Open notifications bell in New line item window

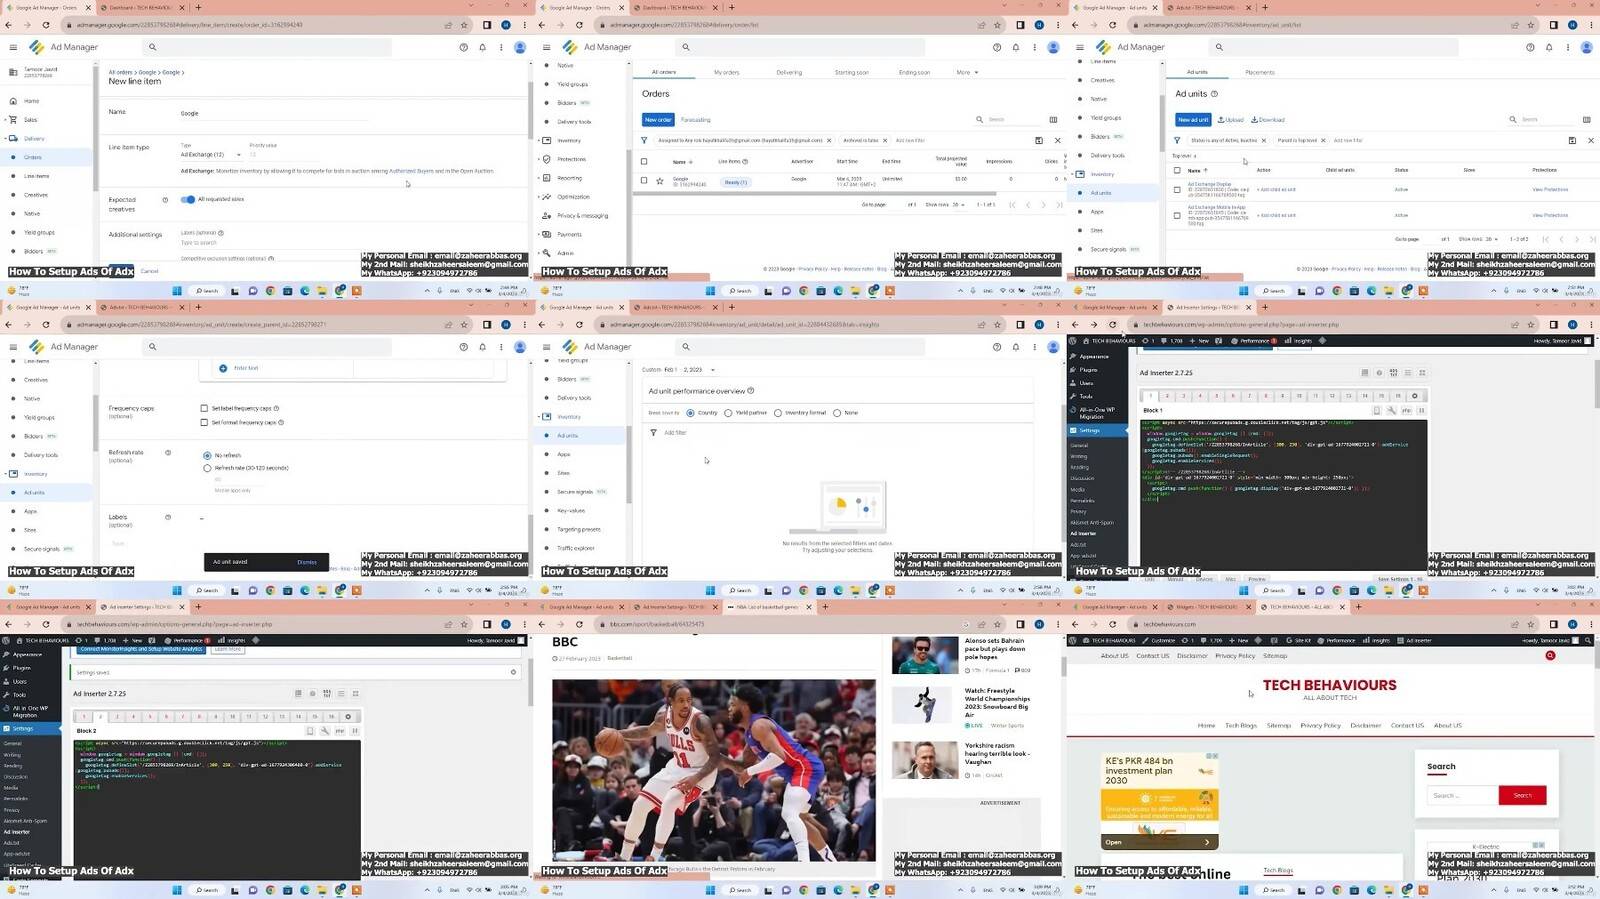pos(482,47)
